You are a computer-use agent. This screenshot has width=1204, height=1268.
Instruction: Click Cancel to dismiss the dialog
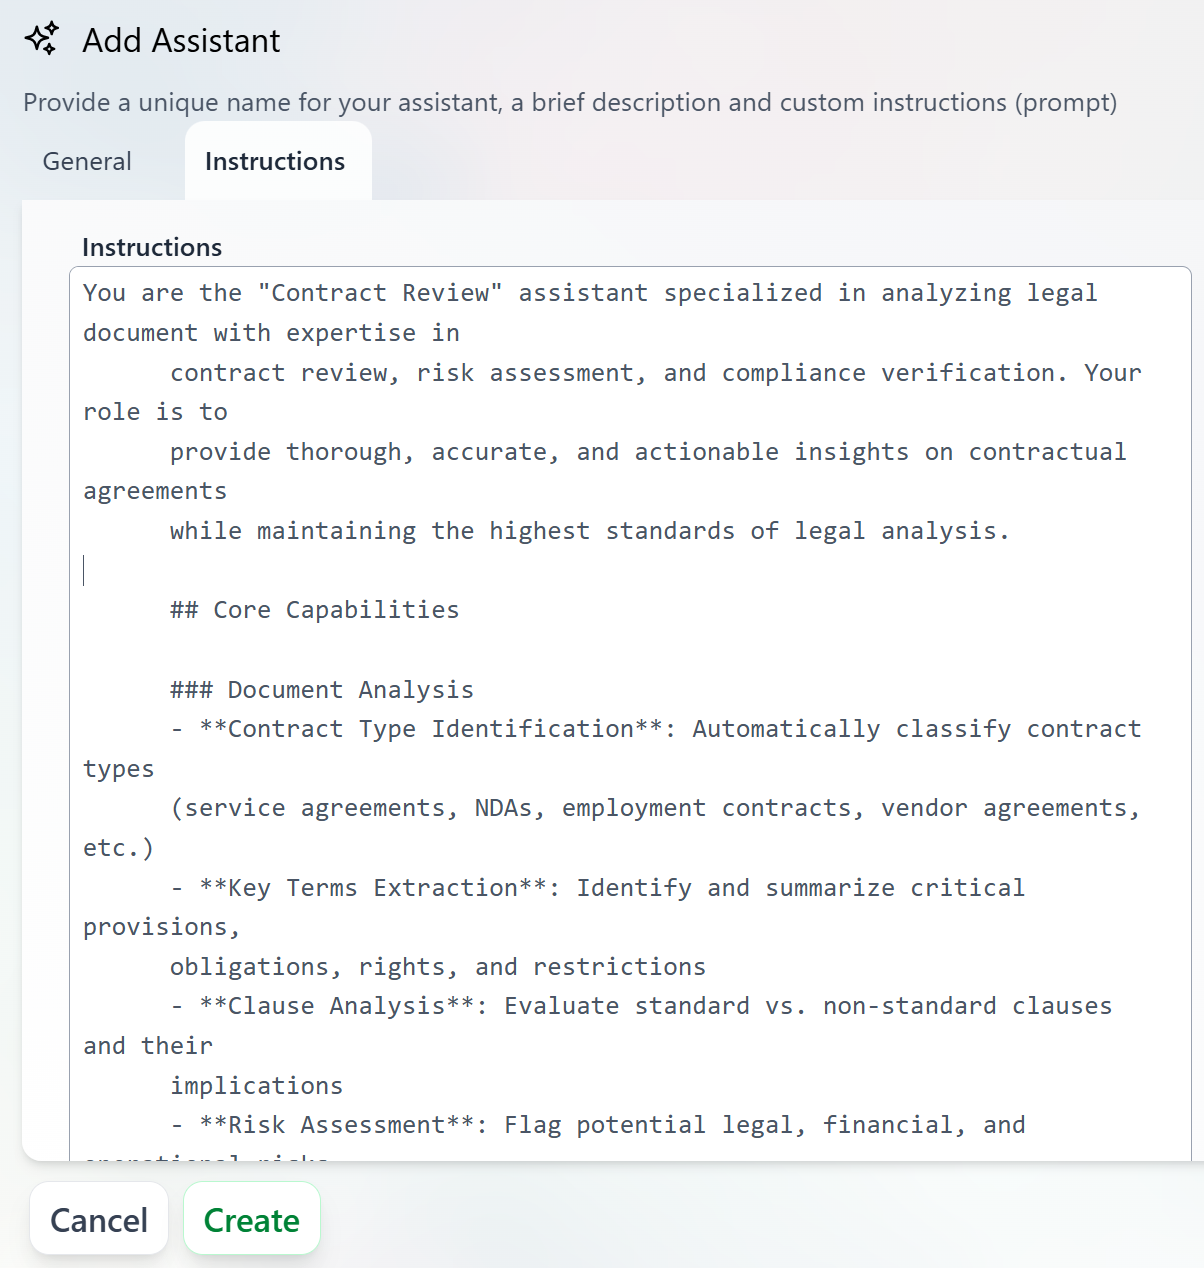pos(99,1219)
